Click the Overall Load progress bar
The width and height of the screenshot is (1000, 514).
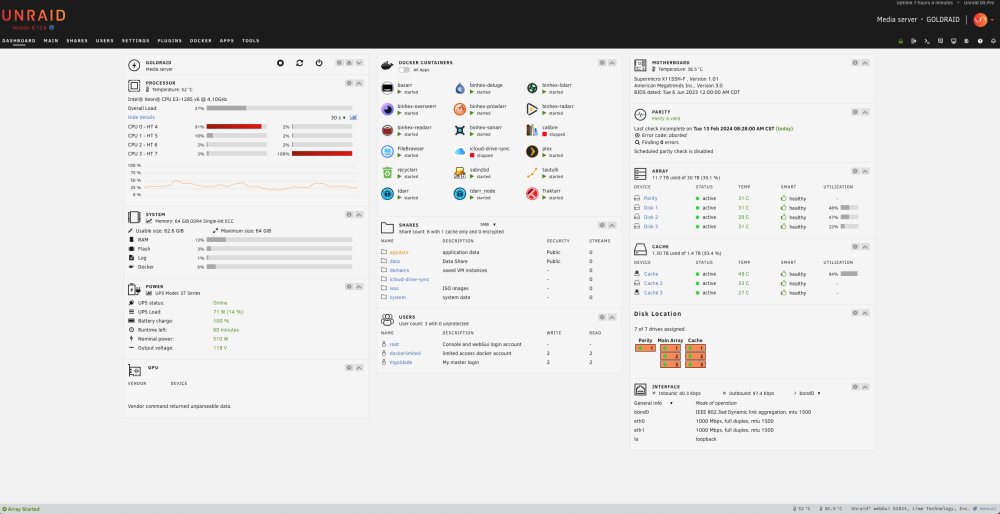tap(279, 108)
